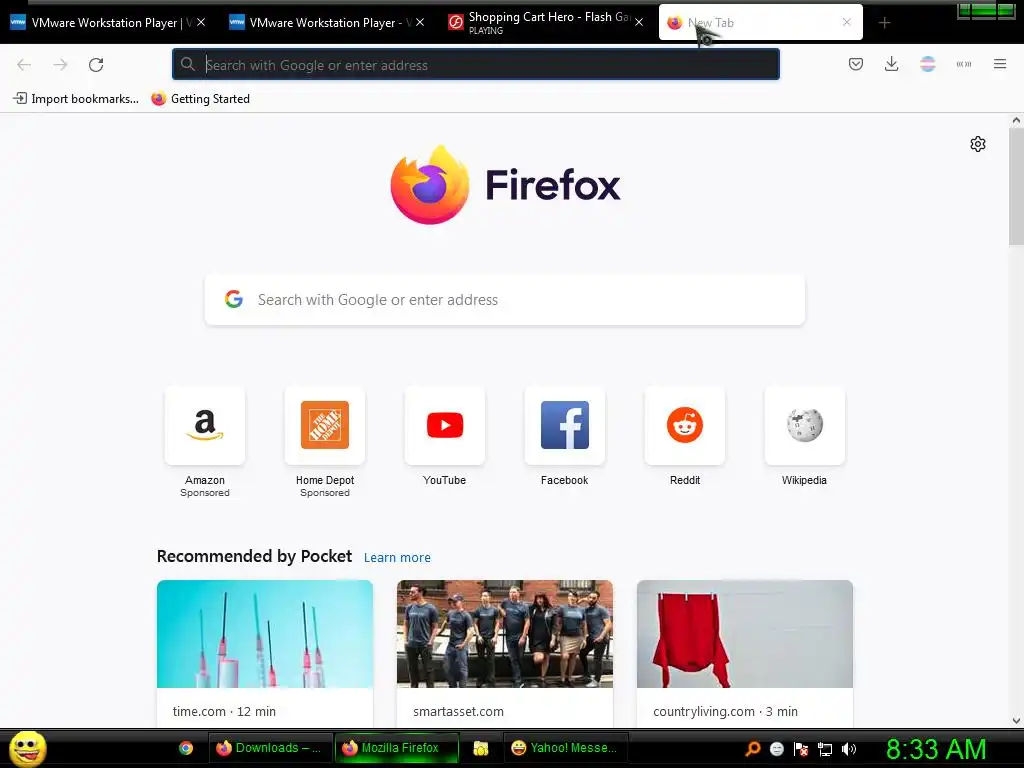
Task: Open Getting Started bookmark
Action: click(200, 99)
